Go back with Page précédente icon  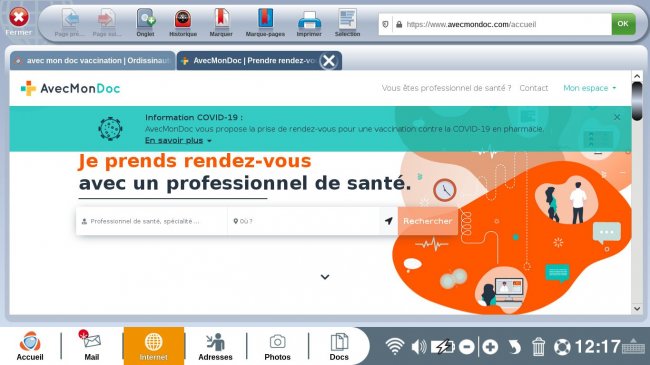pyautogui.click(x=70, y=19)
